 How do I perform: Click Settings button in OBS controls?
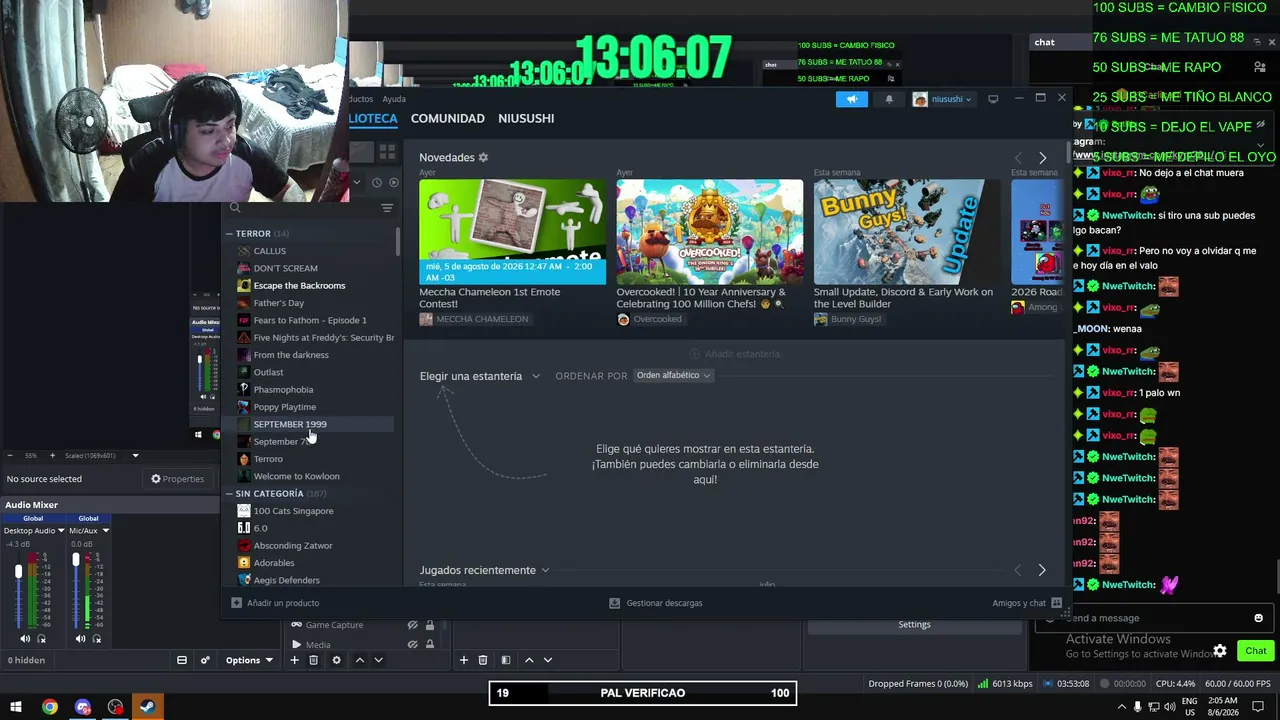[x=914, y=625]
